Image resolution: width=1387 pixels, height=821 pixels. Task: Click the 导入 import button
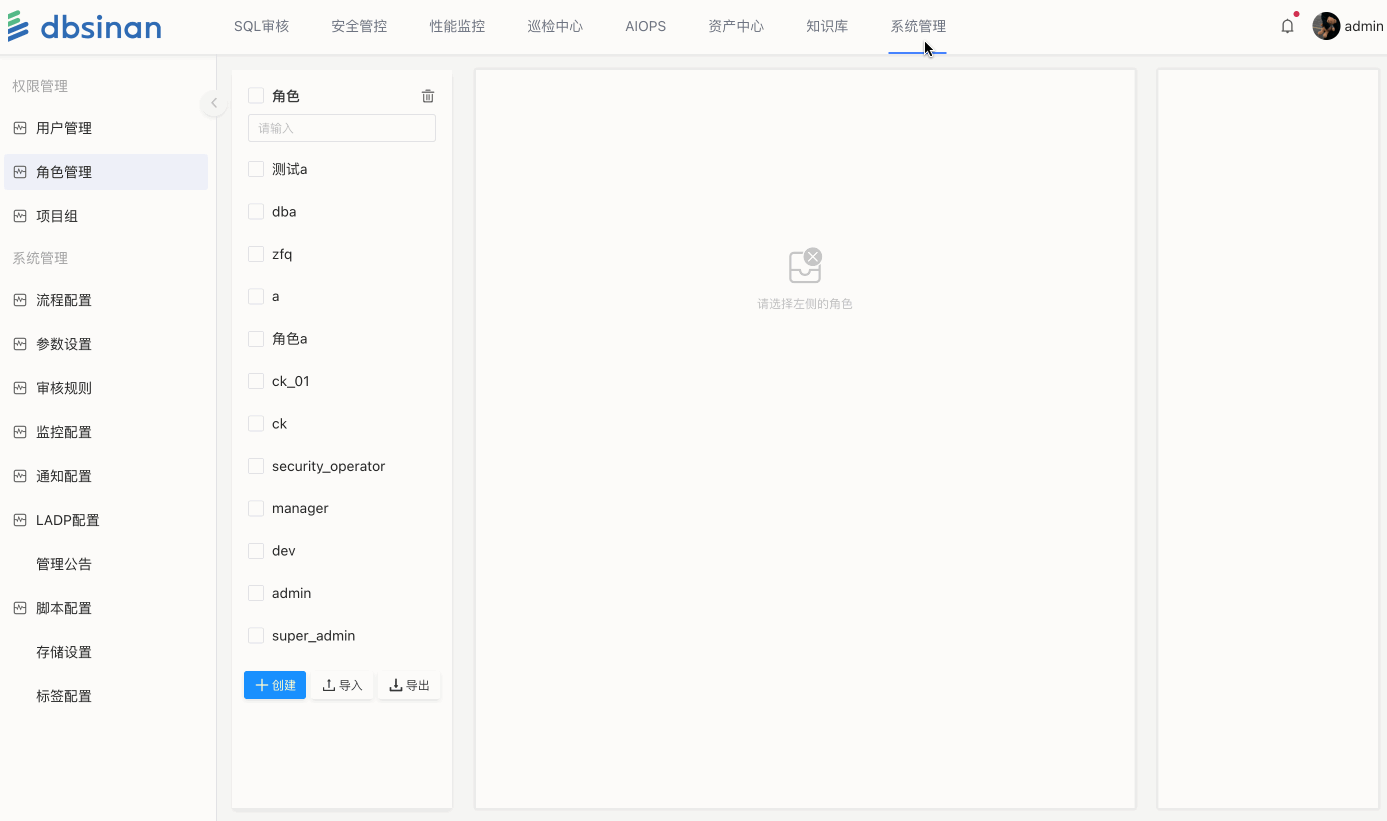[x=342, y=685]
